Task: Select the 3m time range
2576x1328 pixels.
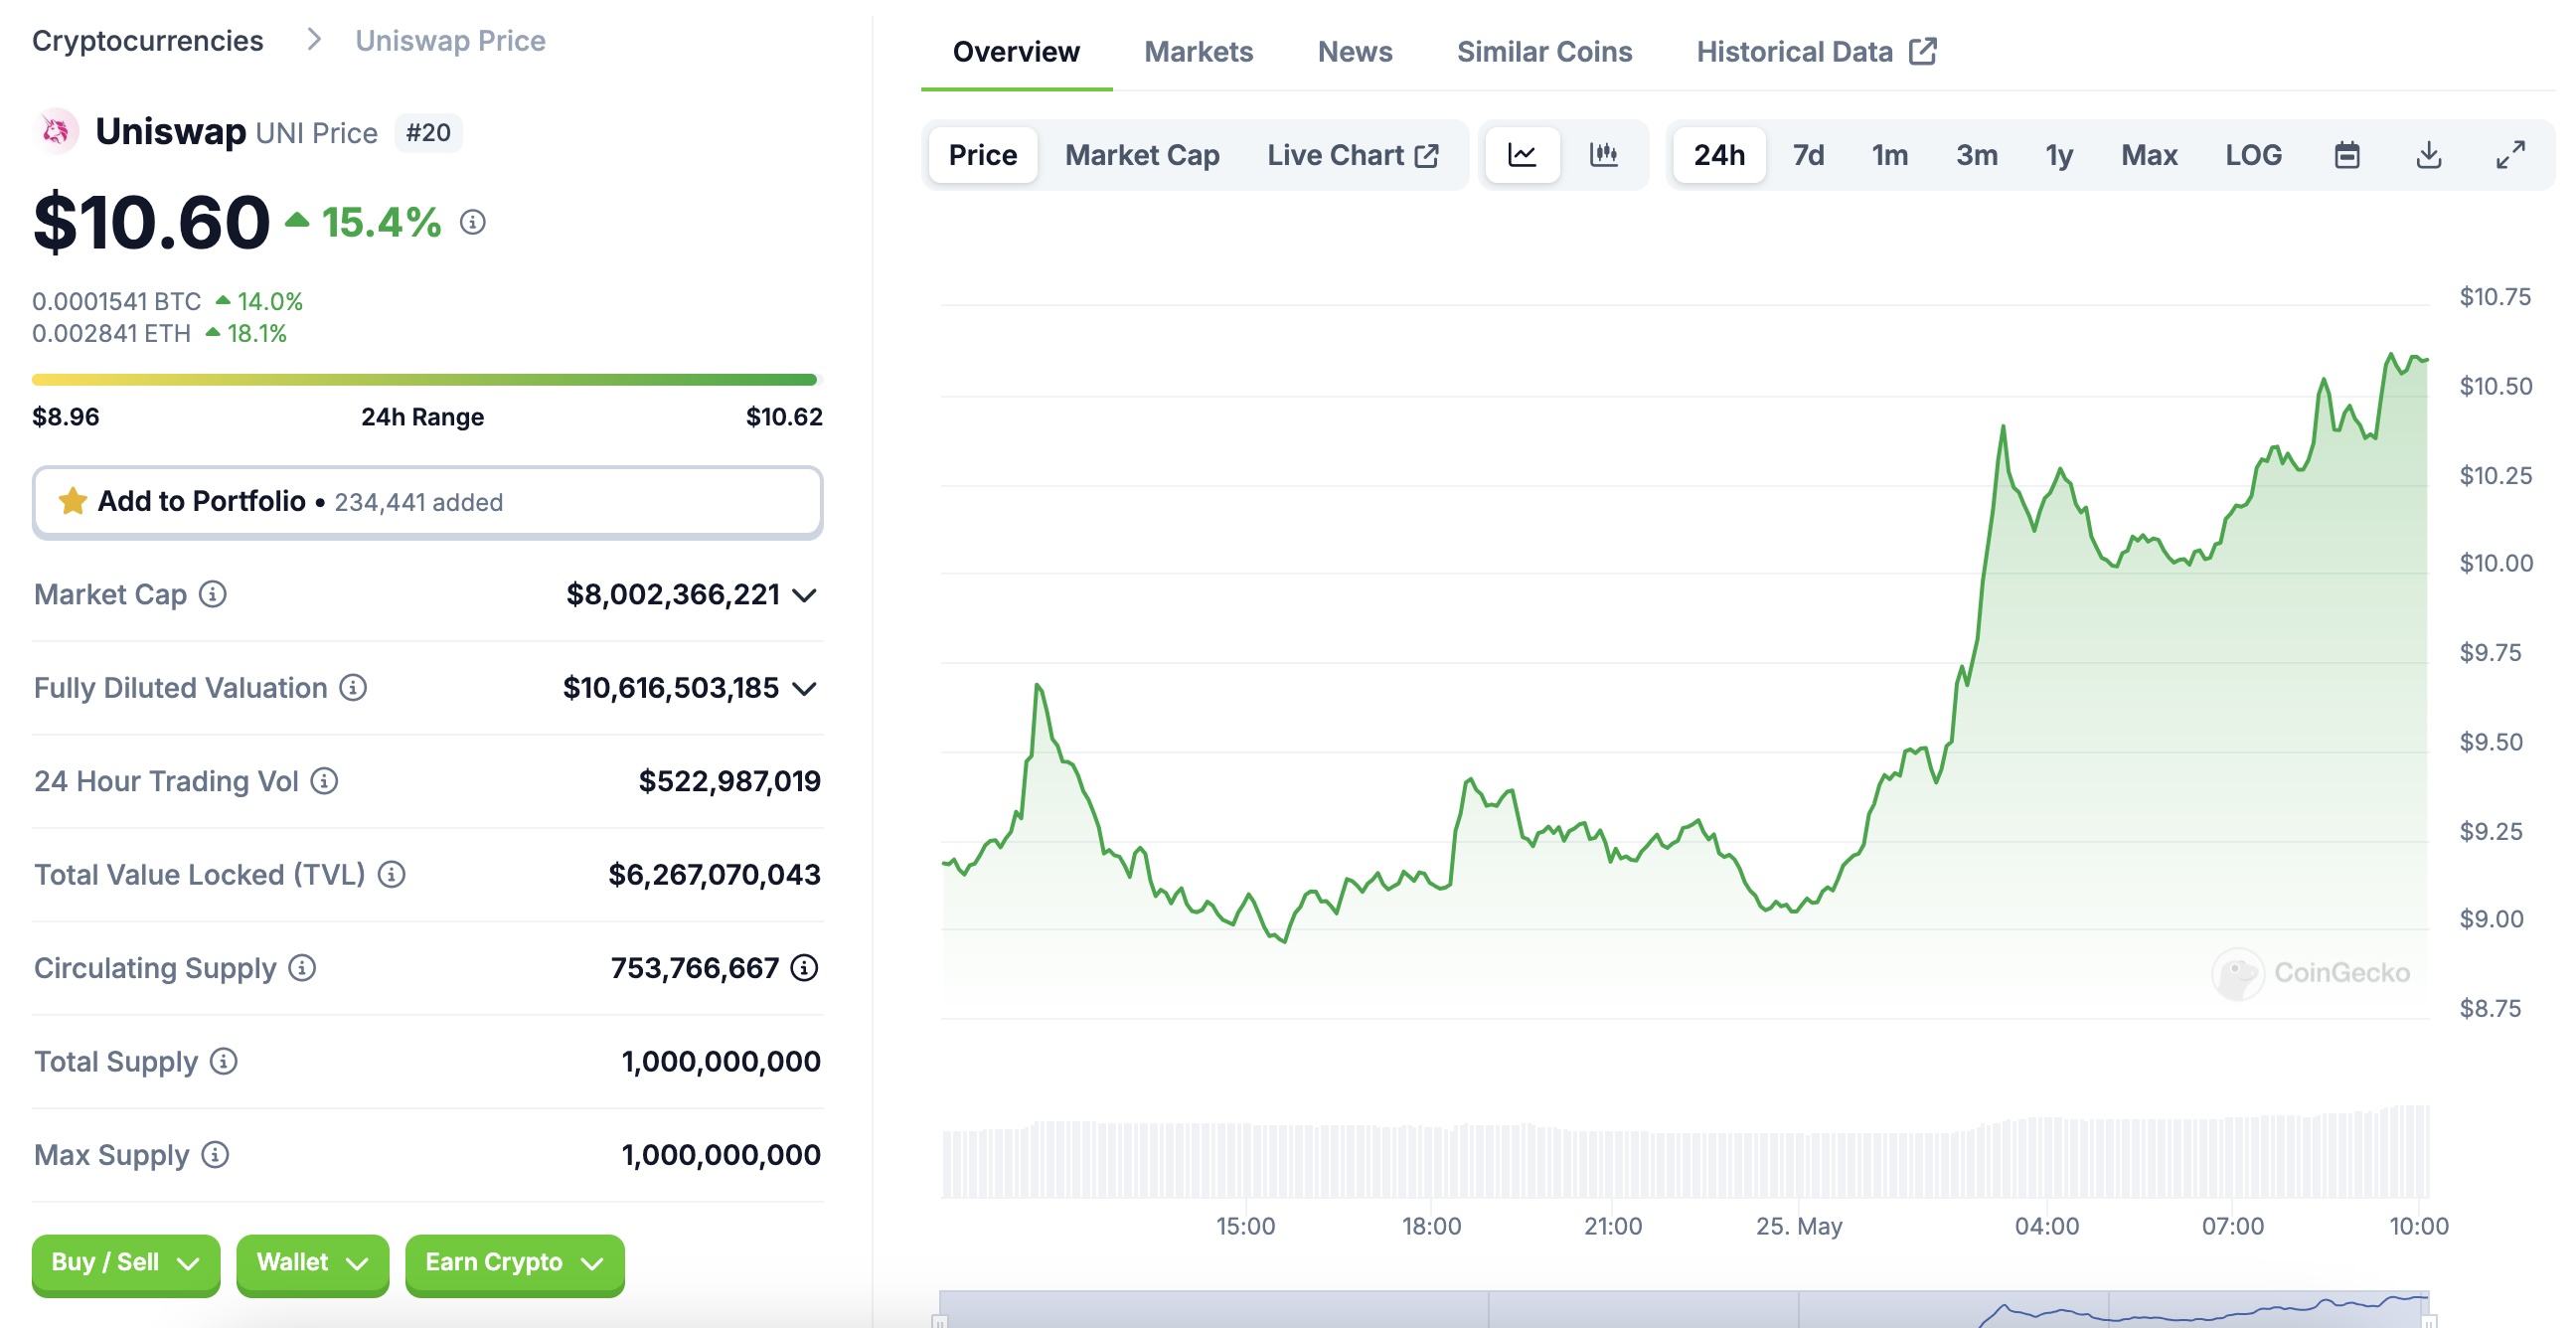Action: (x=1977, y=155)
